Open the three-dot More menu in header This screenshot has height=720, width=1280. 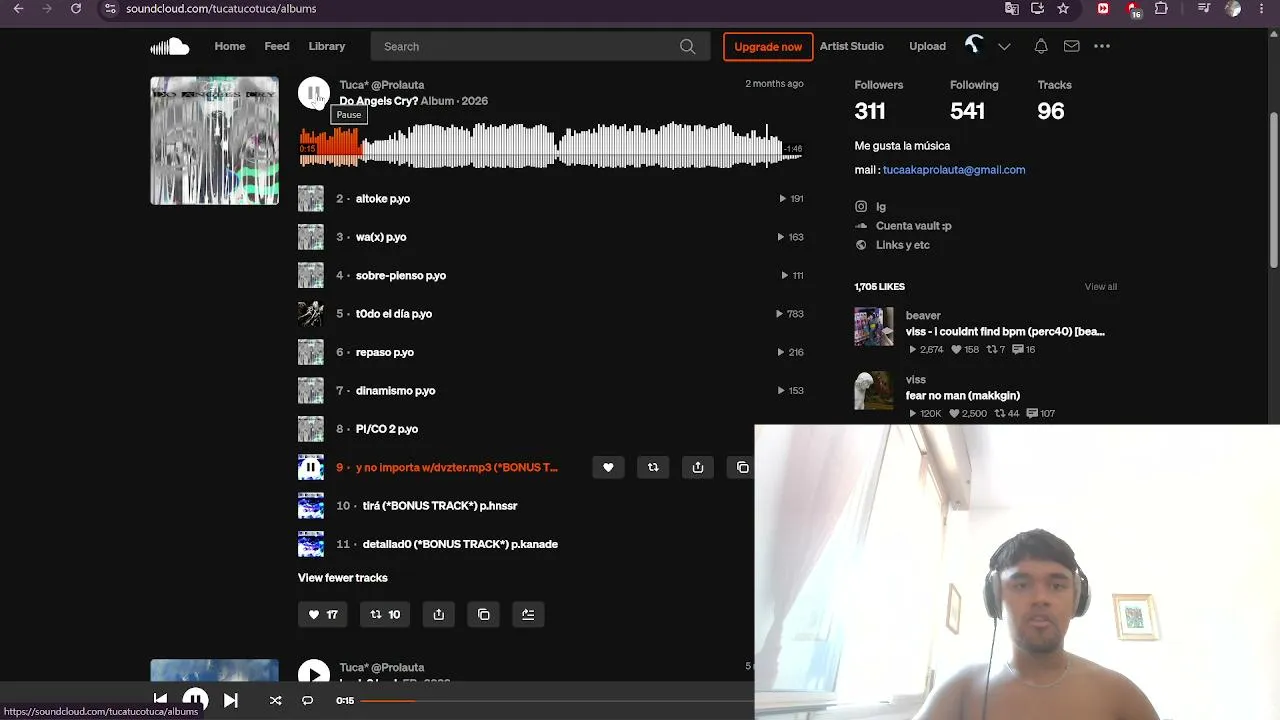pyautogui.click(x=1102, y=46)
